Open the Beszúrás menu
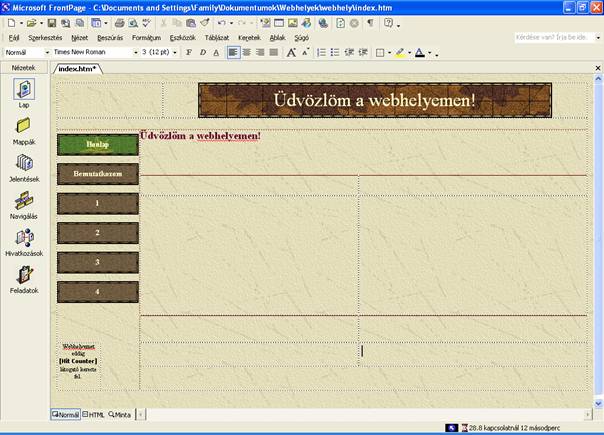This screenshot has width=604, height=435. coord(111,37)
